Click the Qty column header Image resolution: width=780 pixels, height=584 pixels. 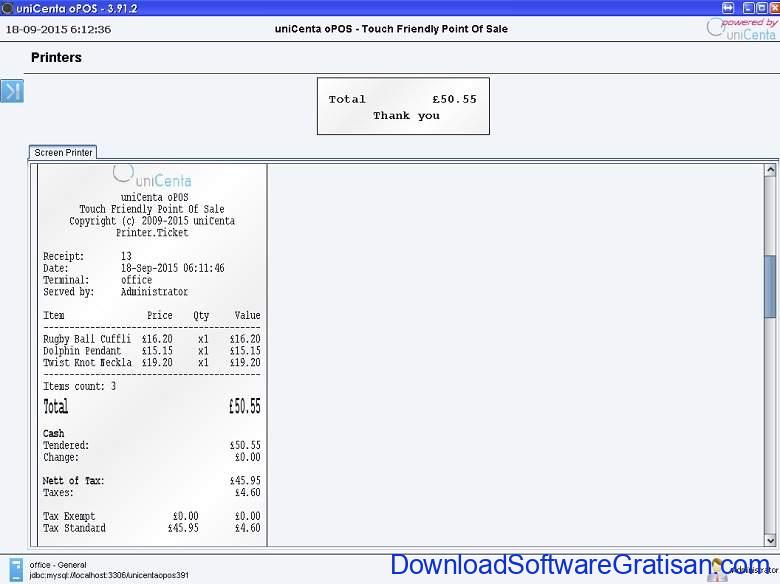[x=201, y=315]
